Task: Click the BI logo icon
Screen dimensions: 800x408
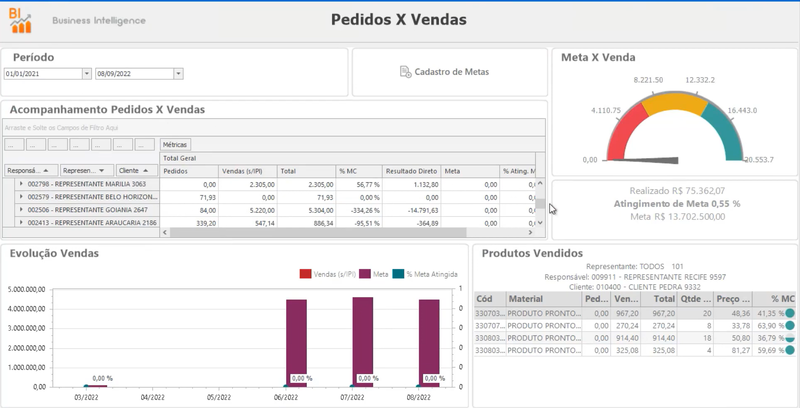Action: (x=20, y=20)
